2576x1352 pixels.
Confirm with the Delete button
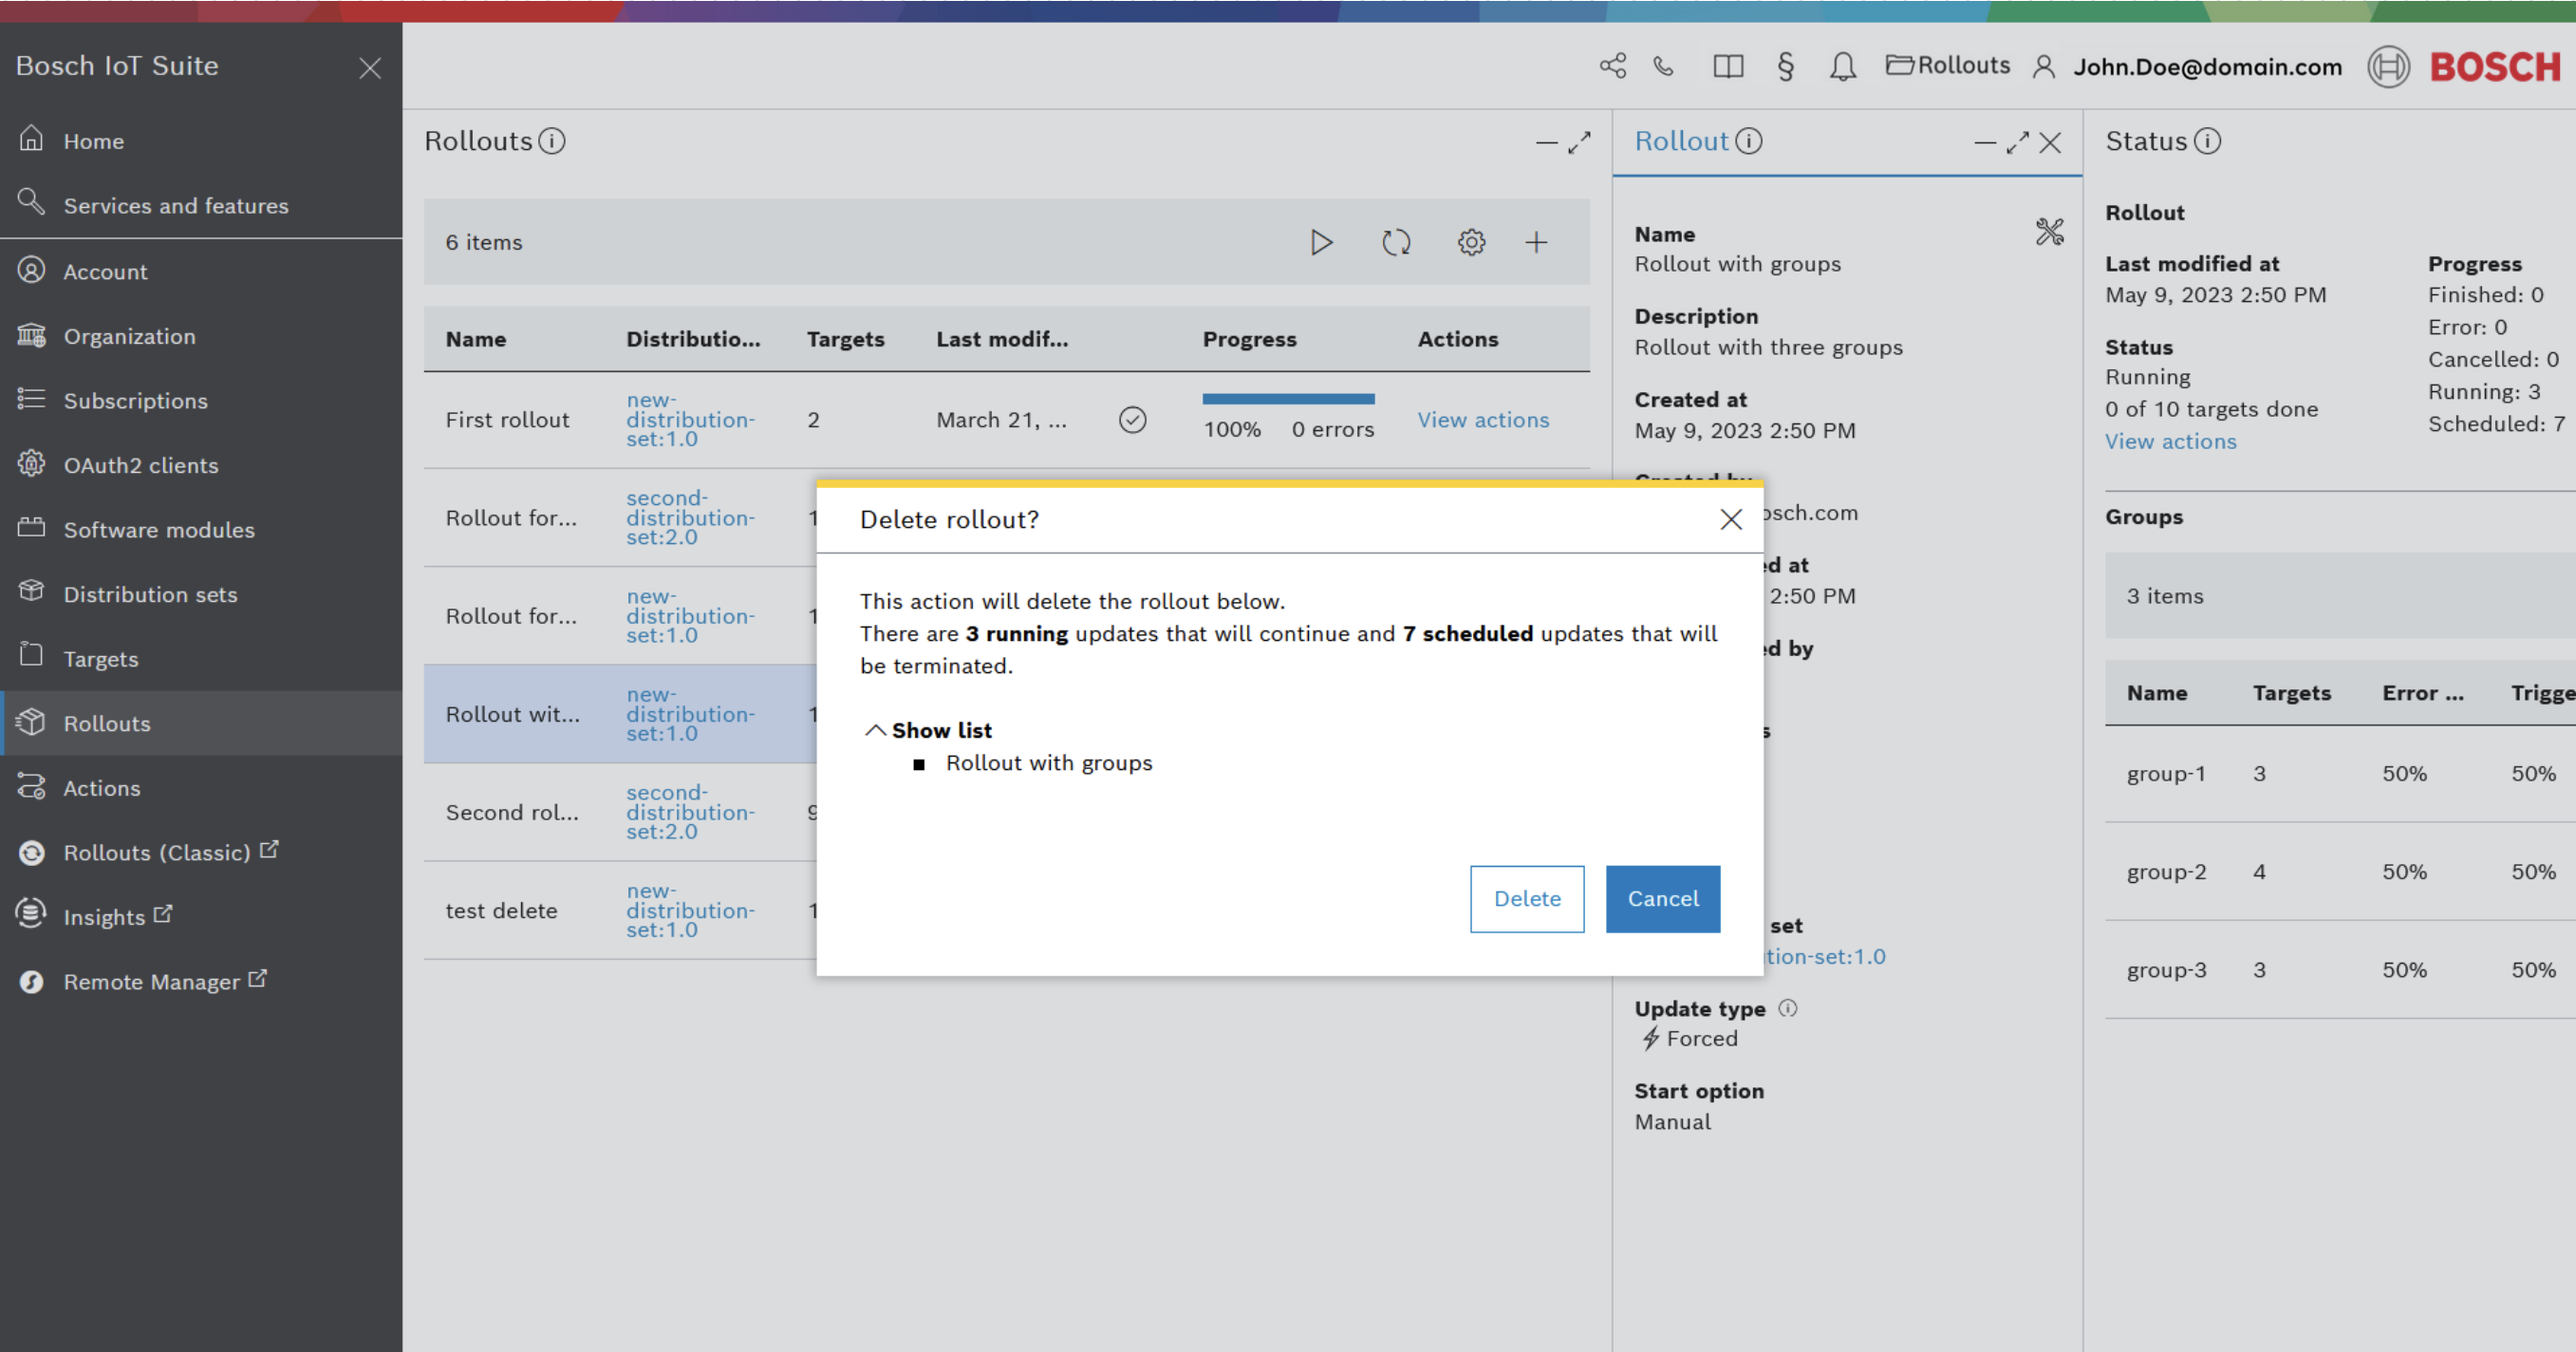[1526, 898]
